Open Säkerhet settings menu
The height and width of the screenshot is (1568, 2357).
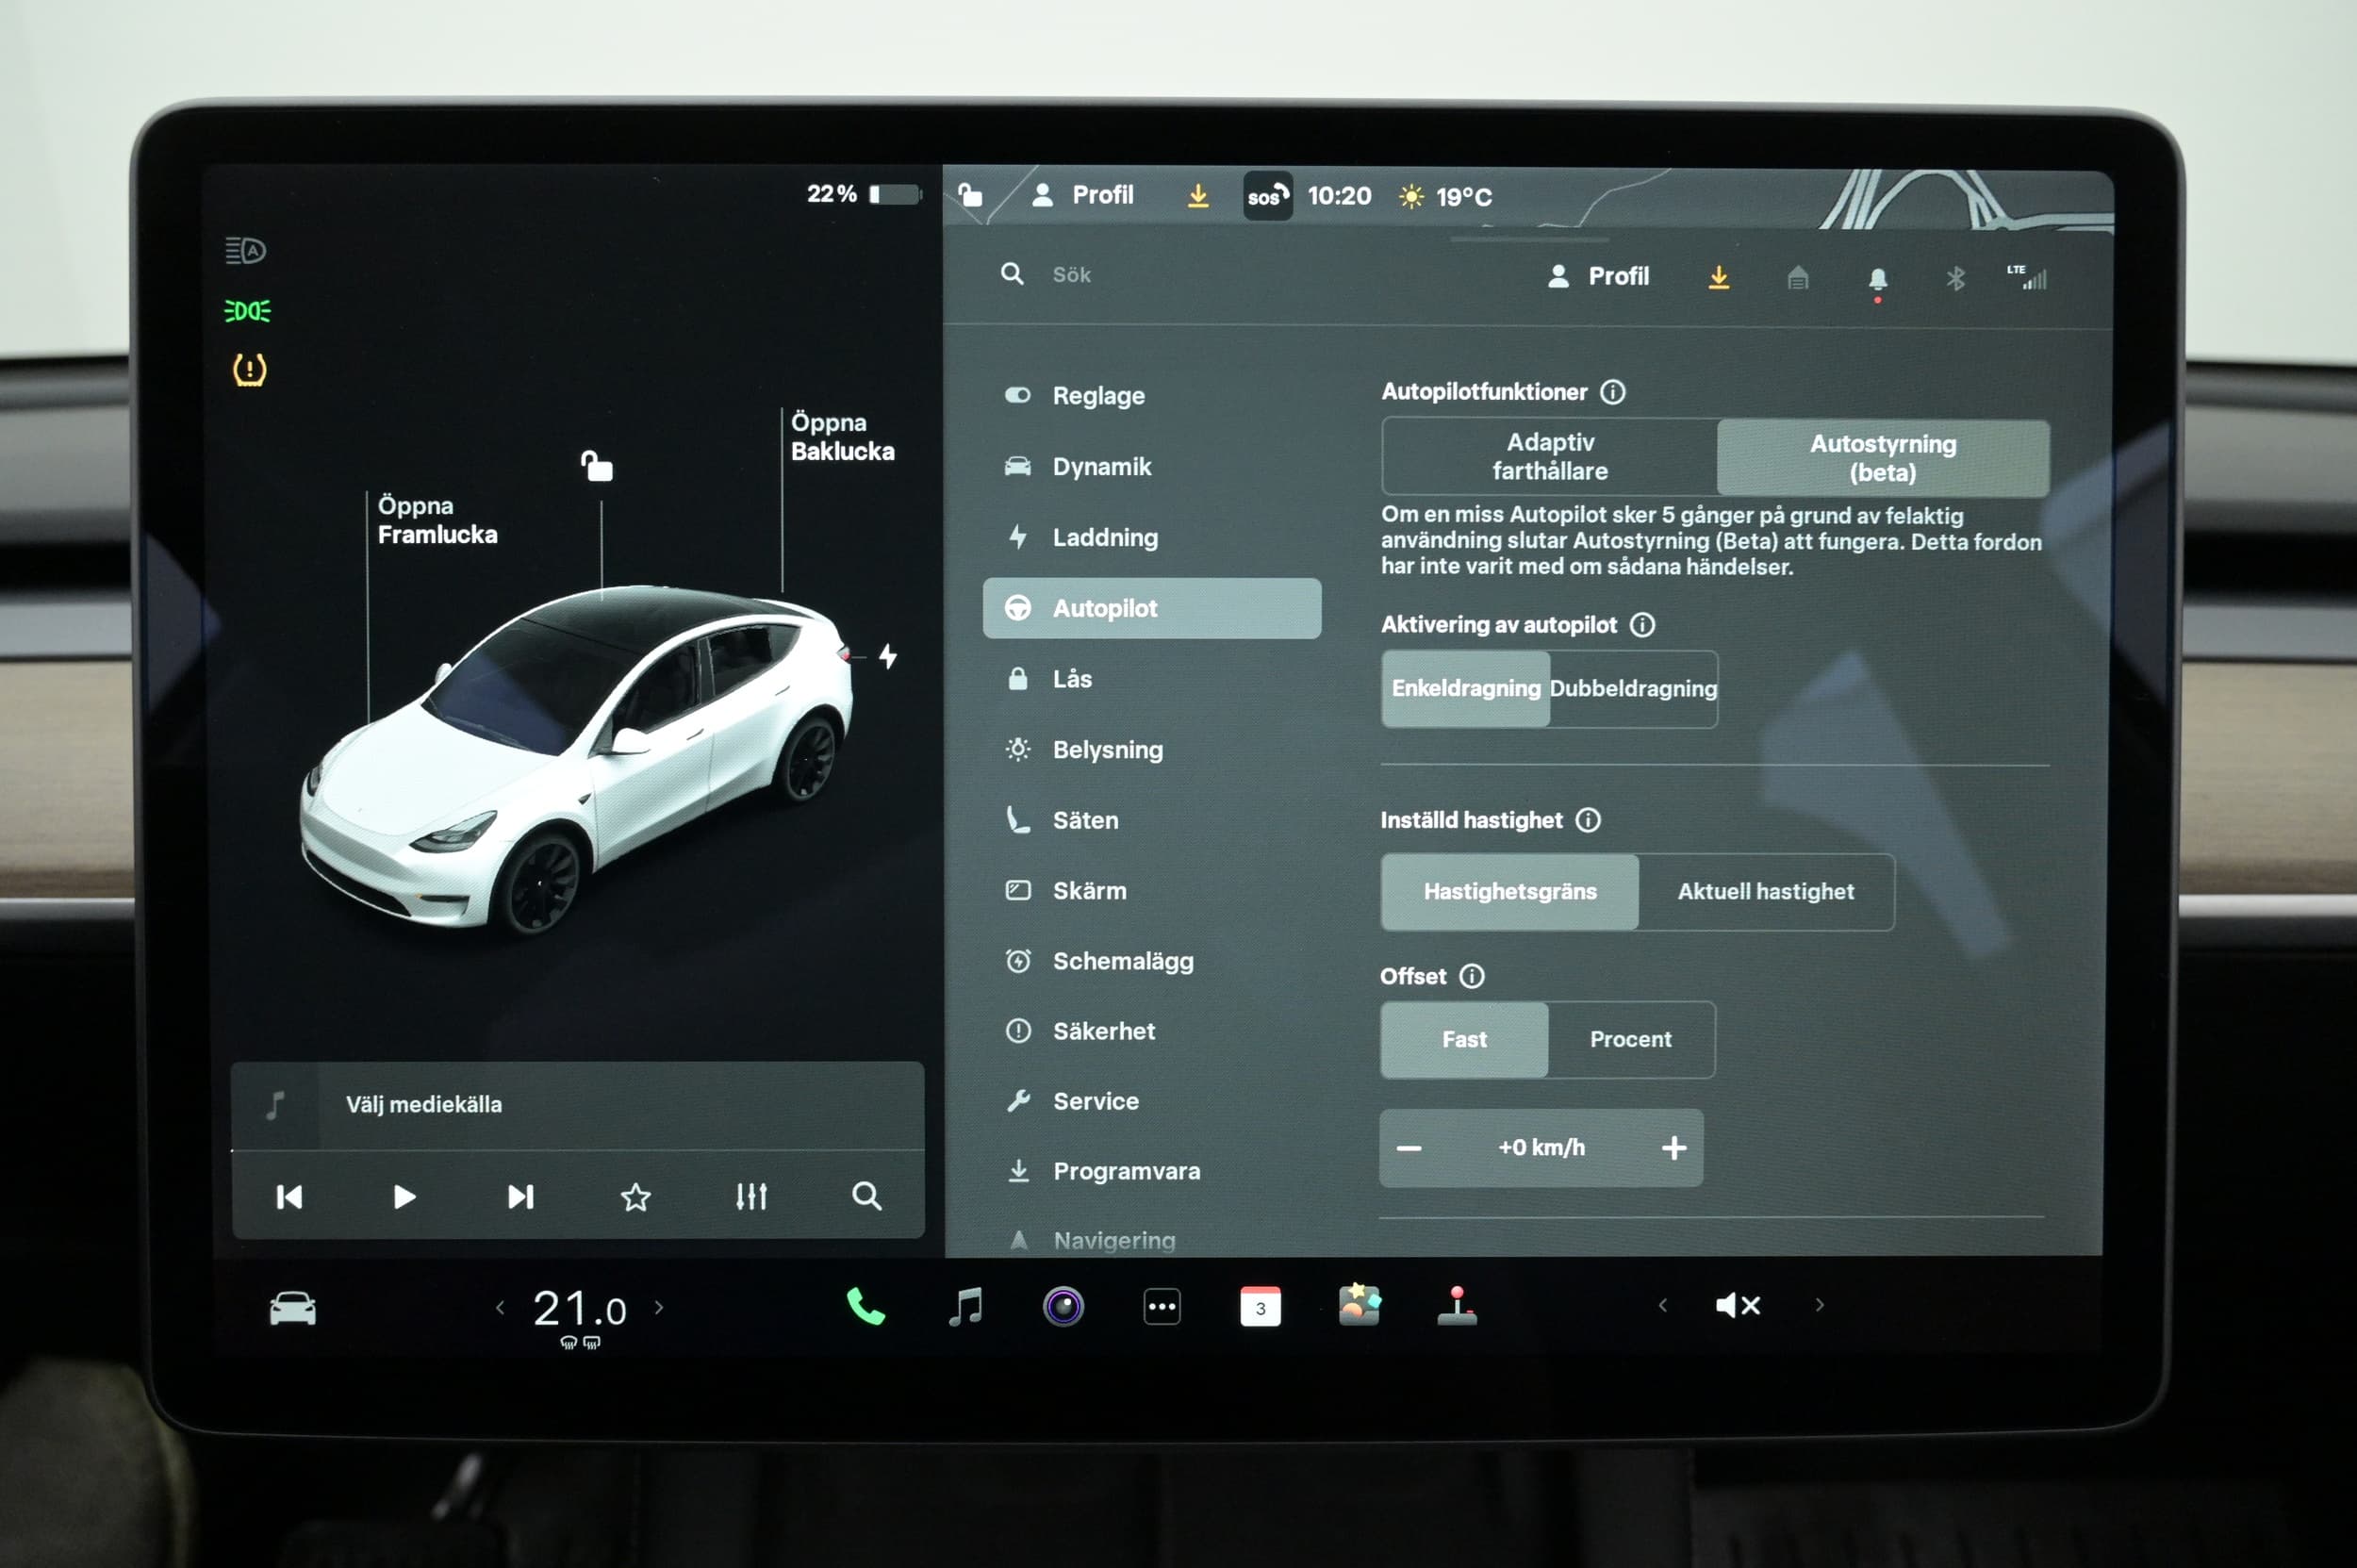pos(1152,1031)
